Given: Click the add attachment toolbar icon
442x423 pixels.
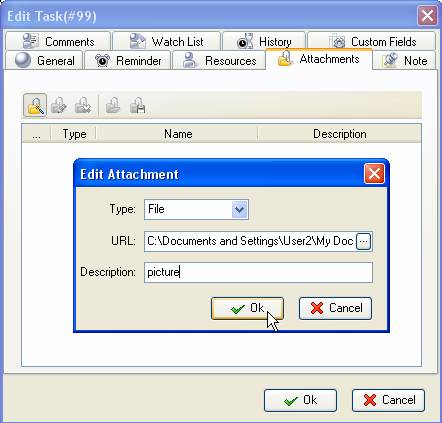Looking at the screenshot, I should click(x=113, y=105).
